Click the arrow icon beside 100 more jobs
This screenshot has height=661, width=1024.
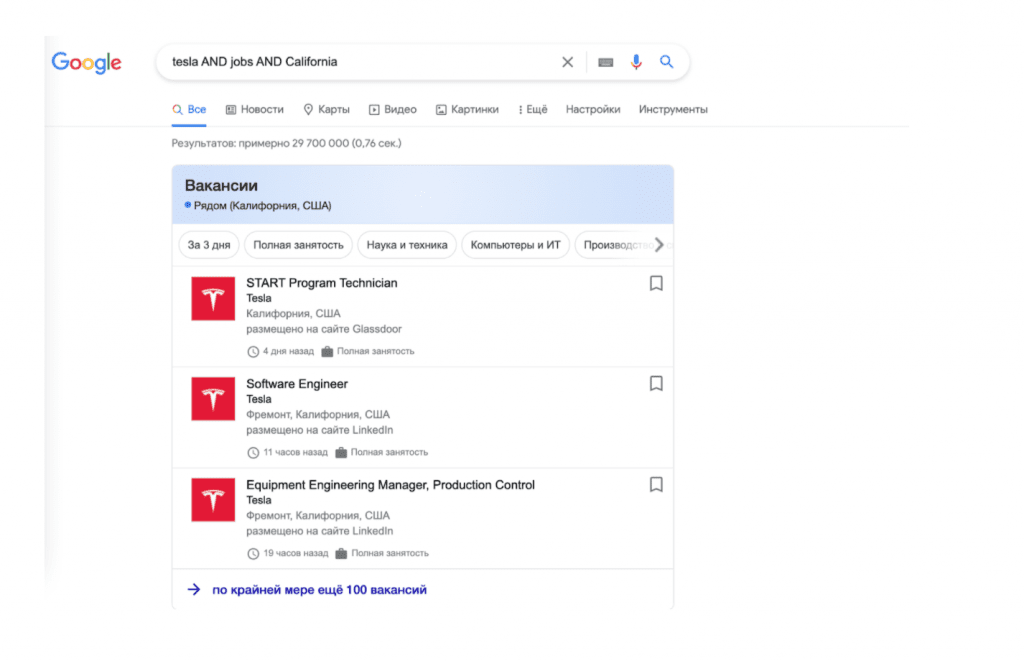pos(194,590)
